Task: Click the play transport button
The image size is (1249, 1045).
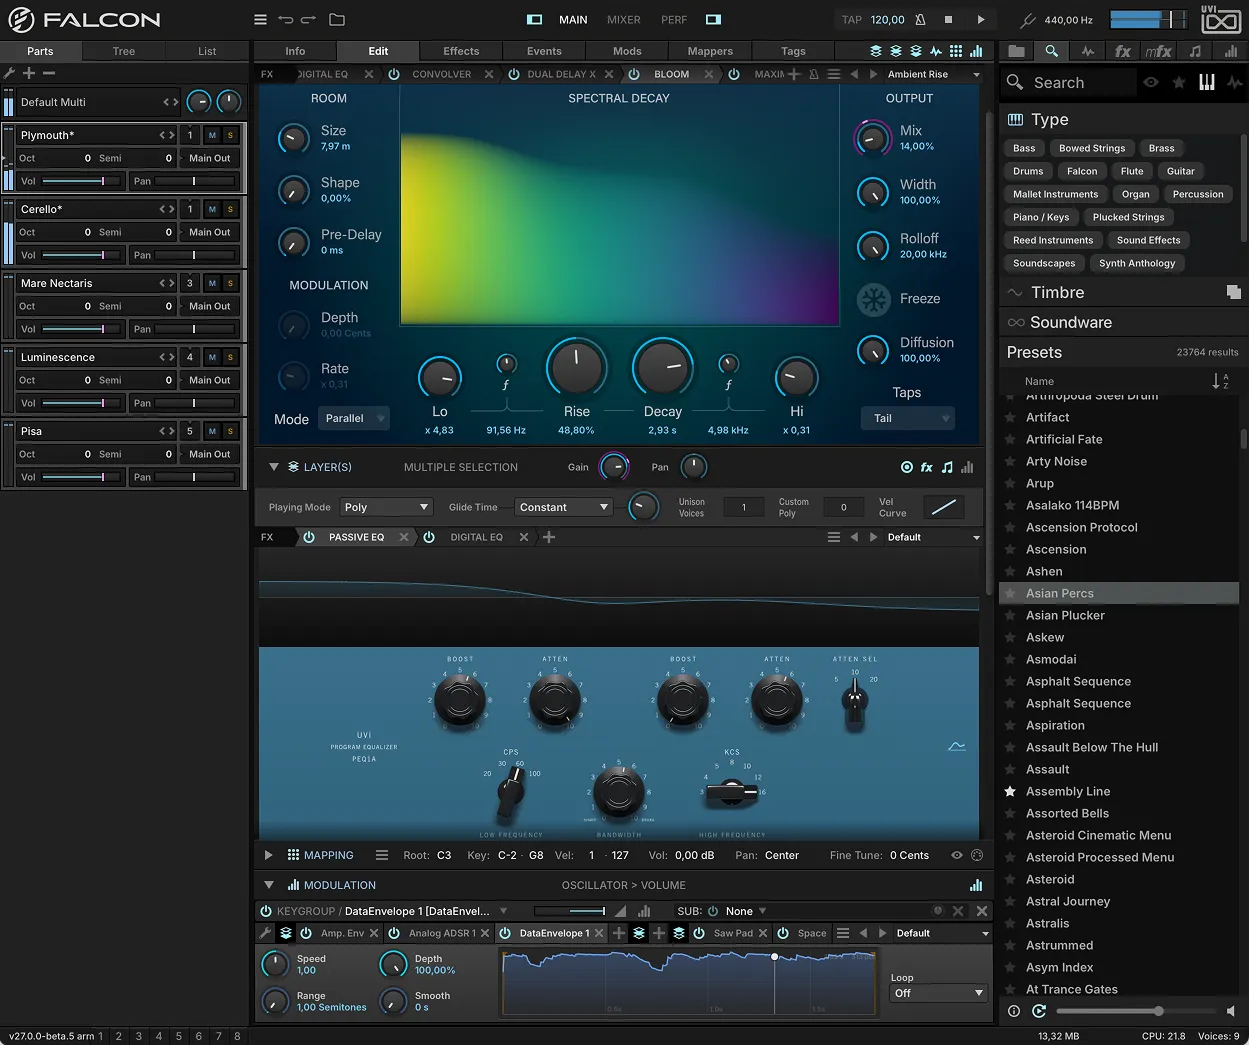Action: (980, 19)
